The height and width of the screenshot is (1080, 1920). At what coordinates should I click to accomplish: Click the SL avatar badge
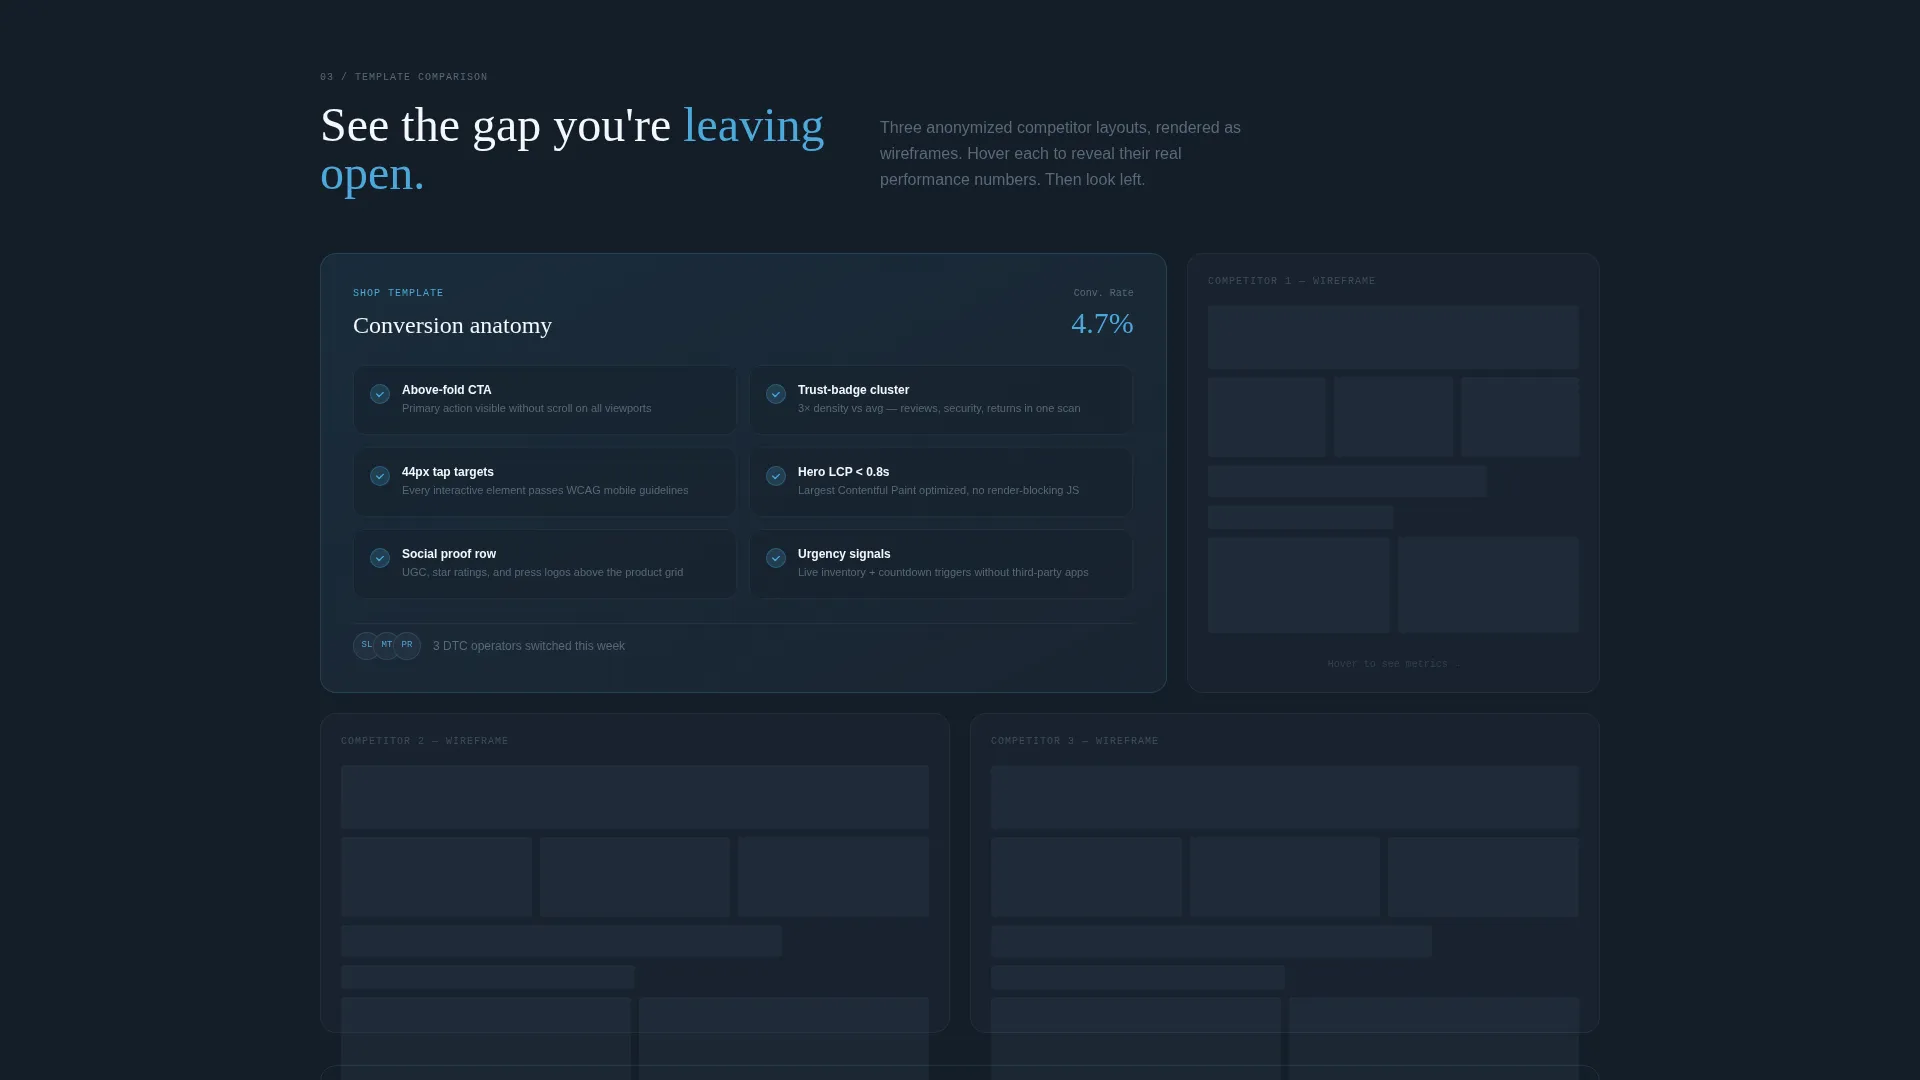click(x=366, y=645)
